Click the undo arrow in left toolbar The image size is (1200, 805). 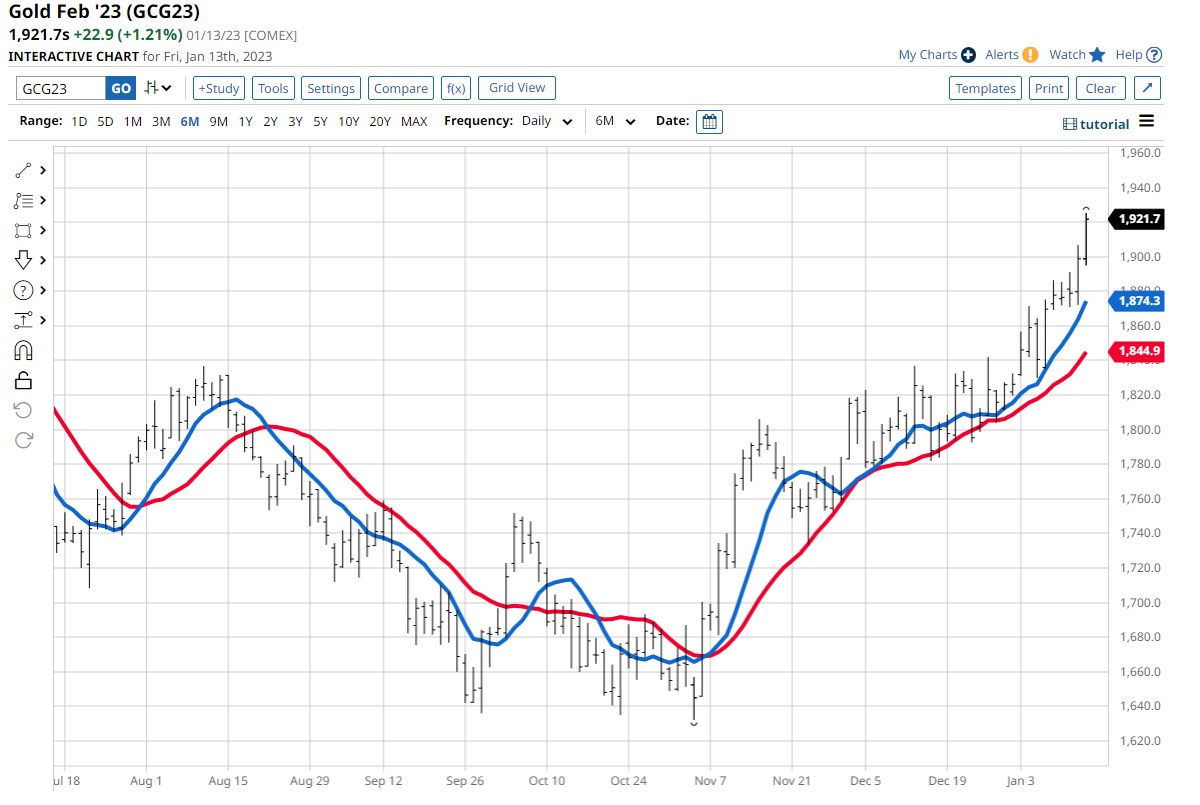[24, 410]
